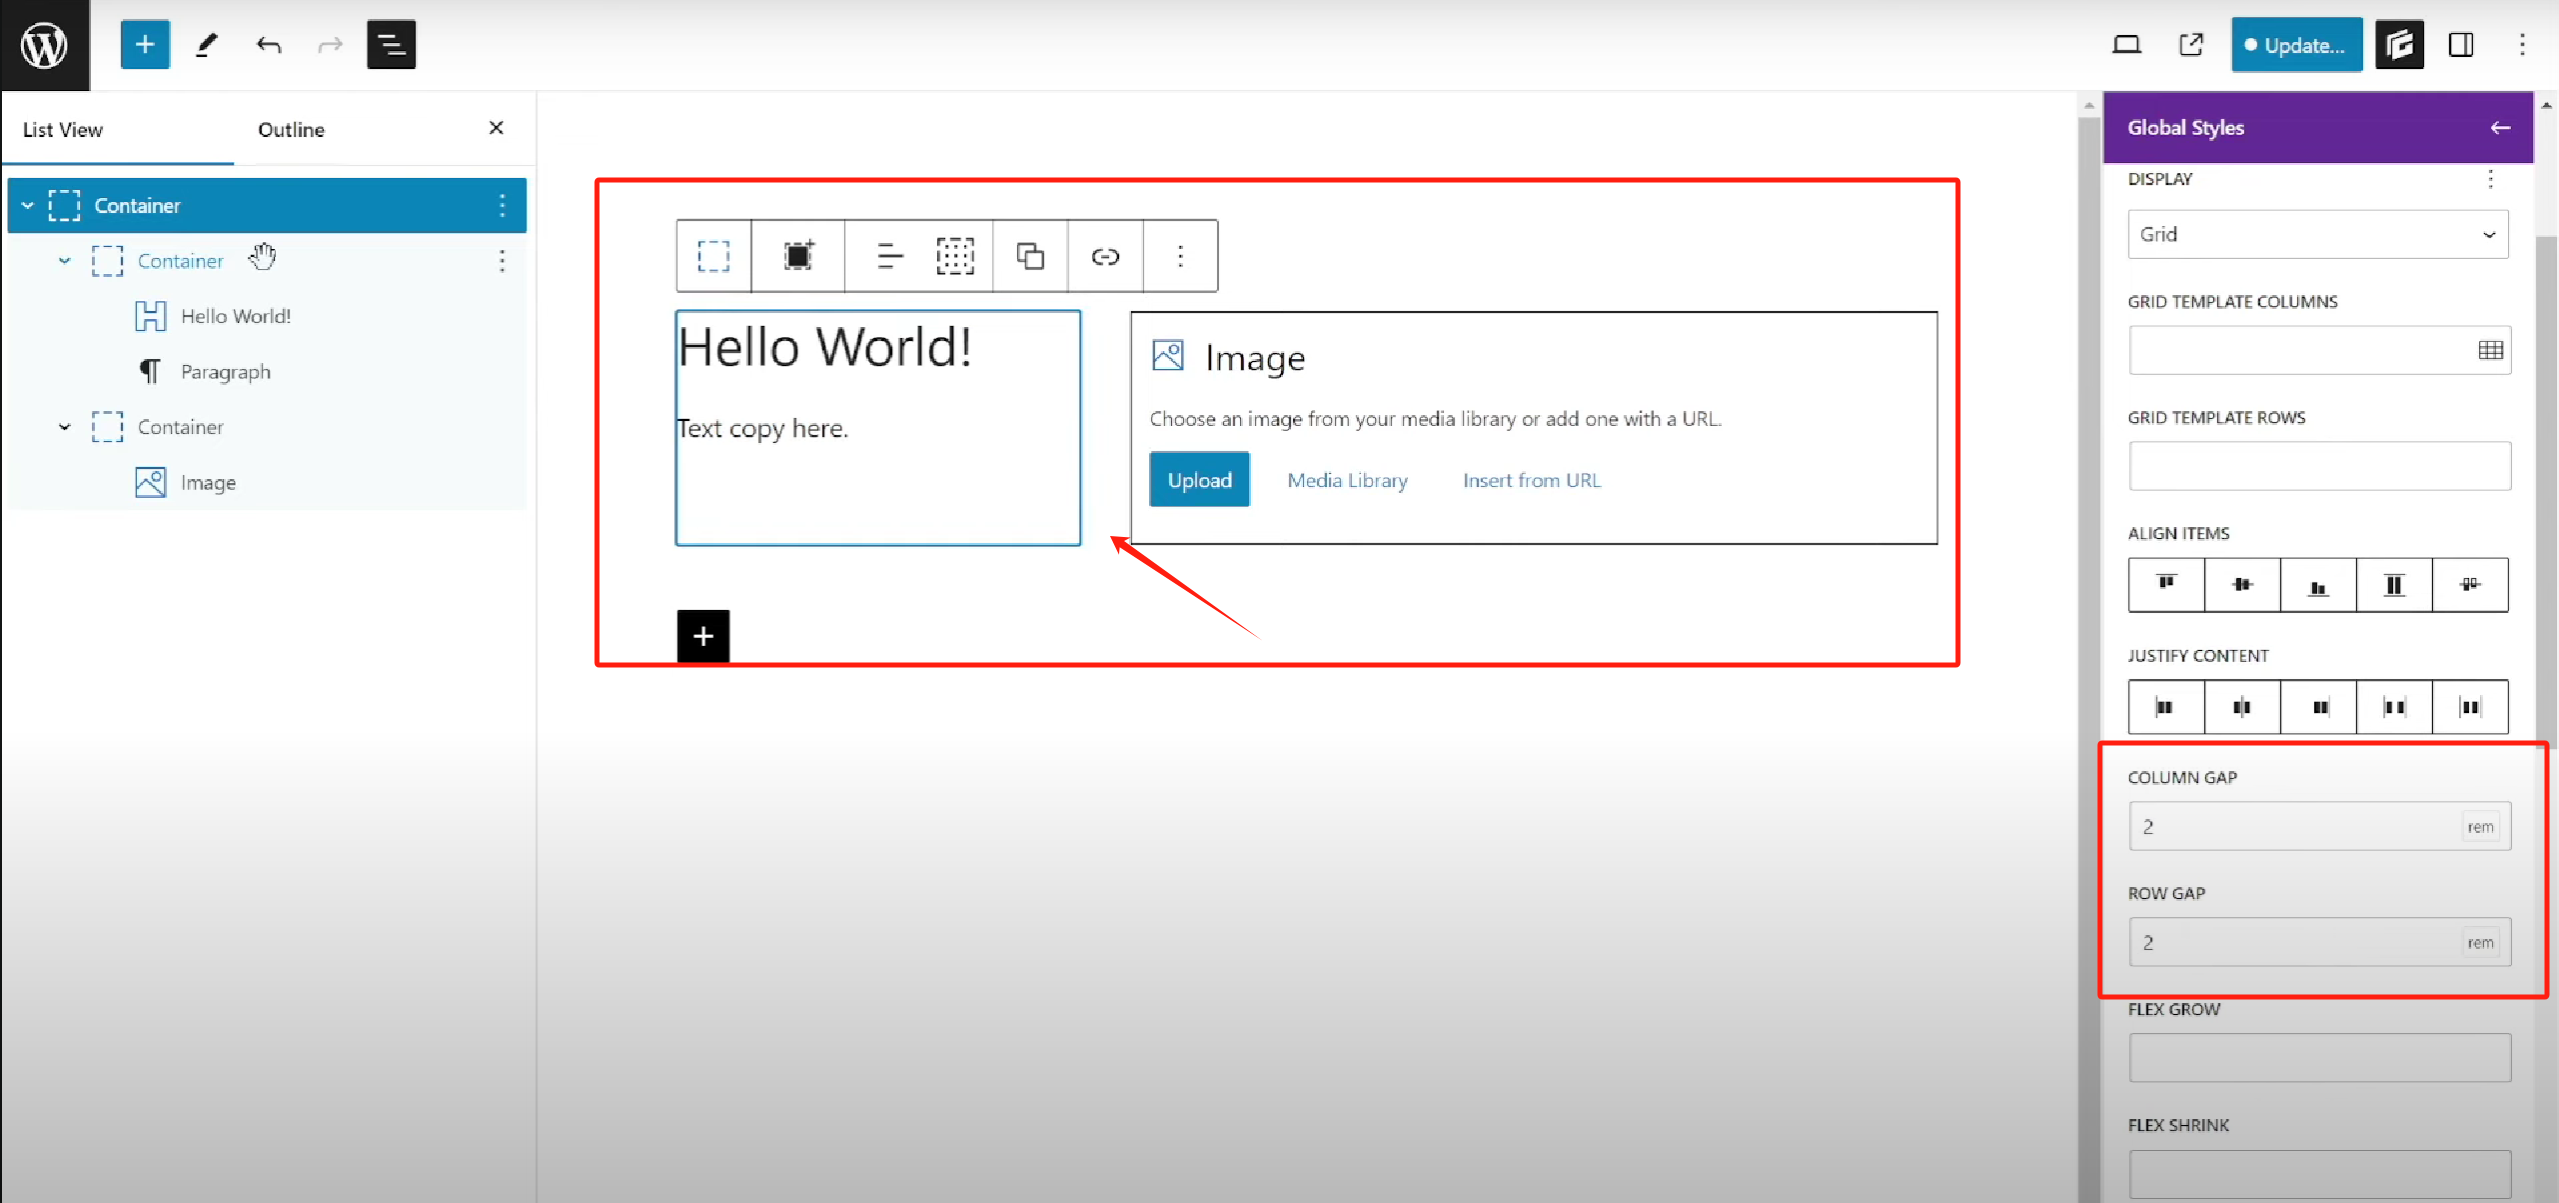Click the Column Gap input field

(x=2290, y=827)
